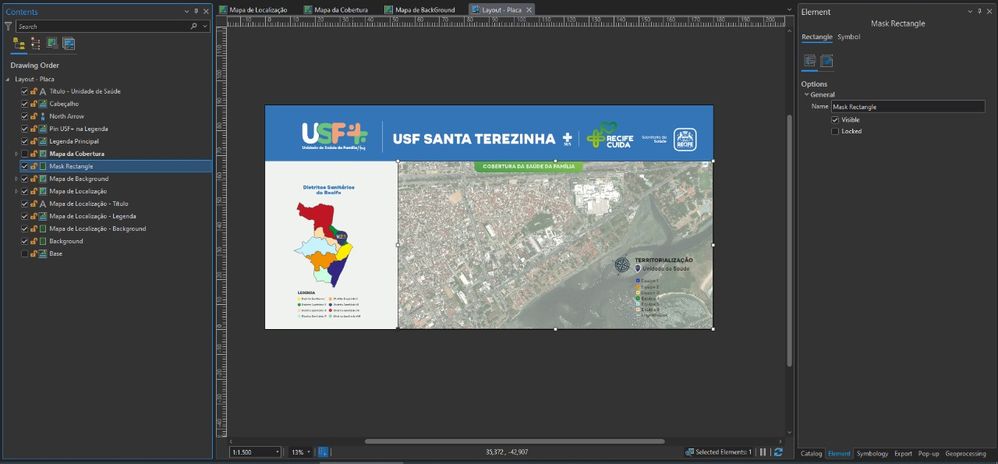998x464 pixels.
Task: Click the refresh icon in status bar
Action: click(x=778, y=452)
